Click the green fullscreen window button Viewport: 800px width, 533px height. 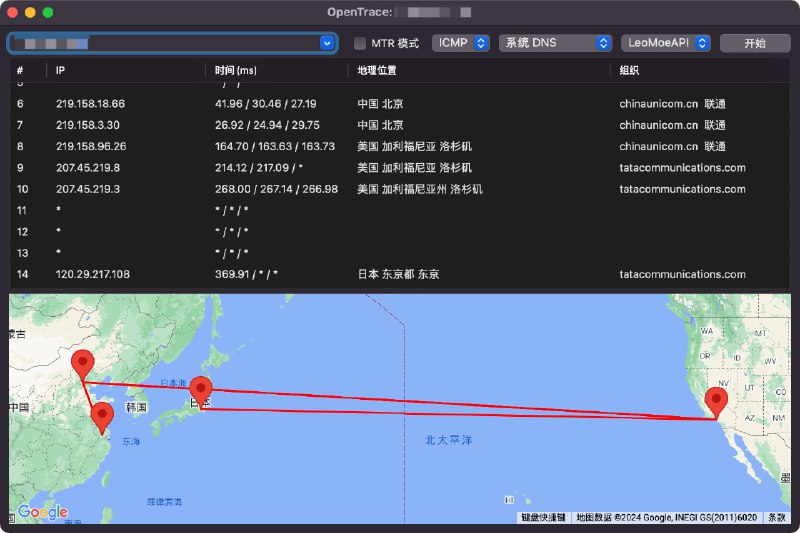pos(48,12)
